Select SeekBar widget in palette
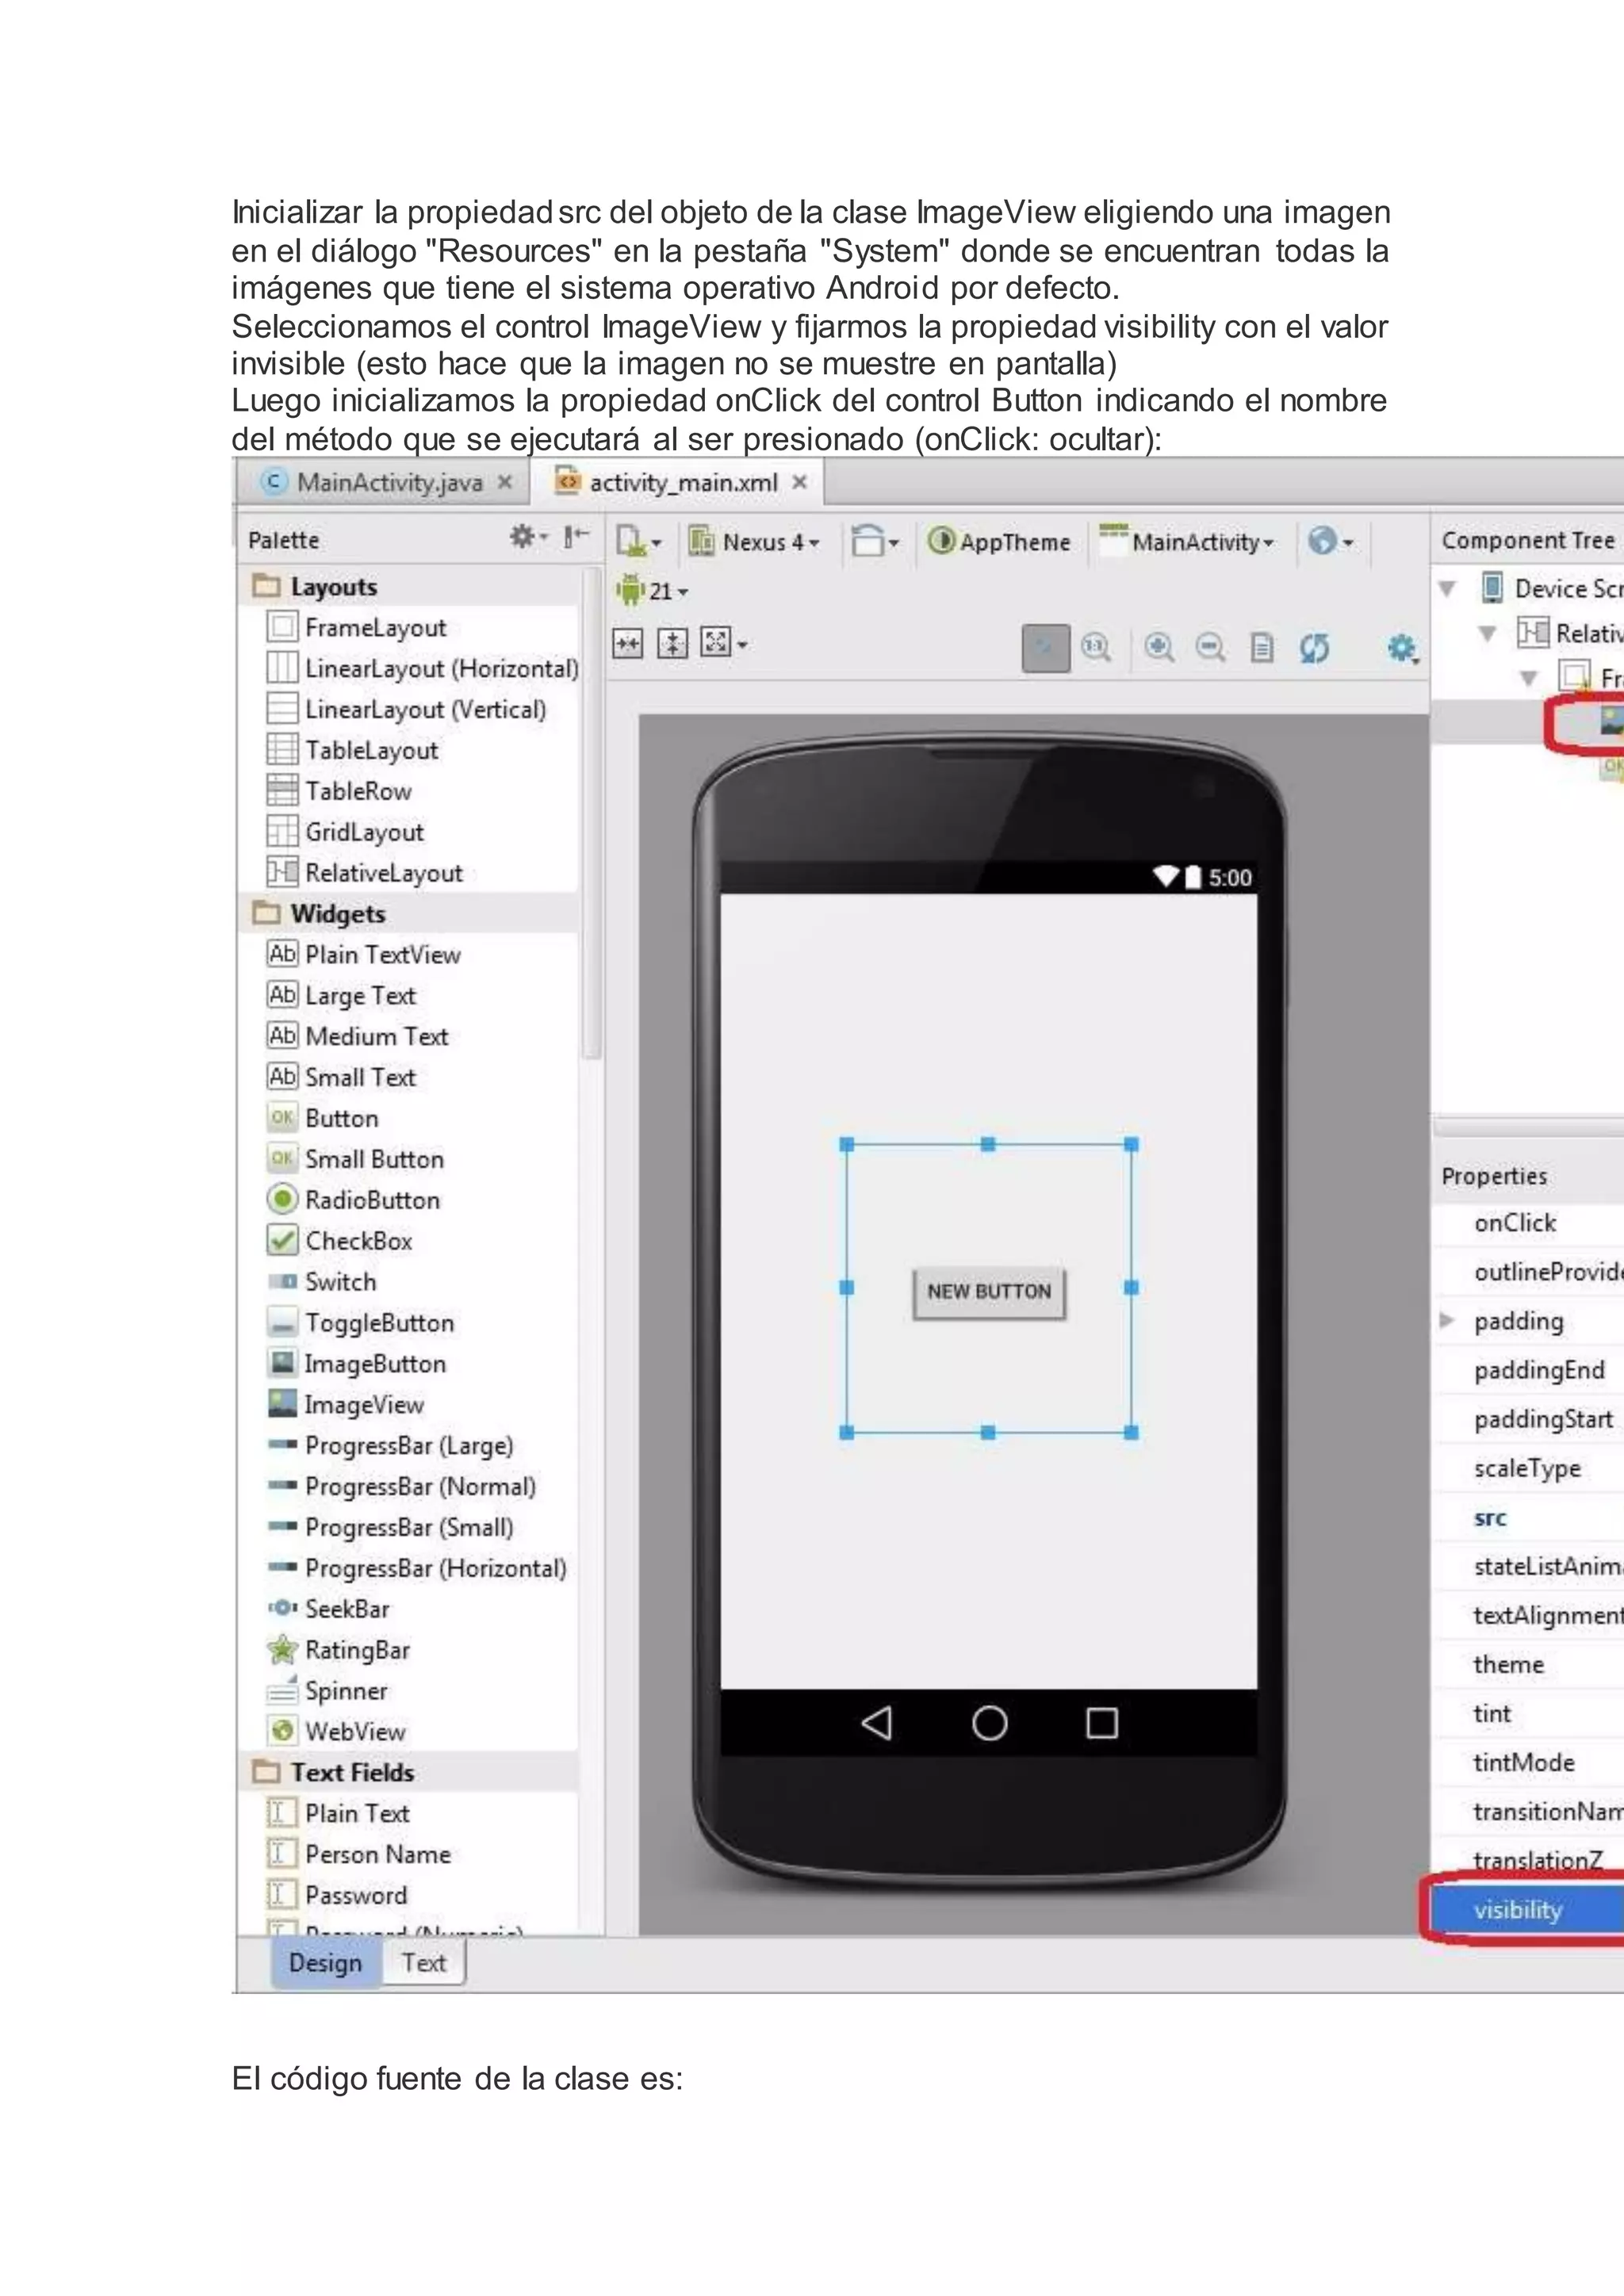Viewport: 1624px width, 2296px height. pos(329,1609)
